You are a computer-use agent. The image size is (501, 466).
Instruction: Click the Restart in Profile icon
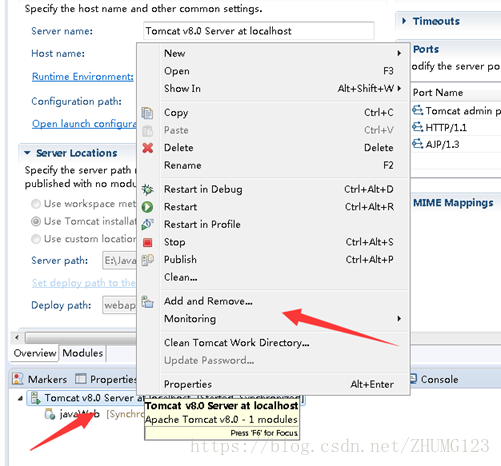[x=147, y=224]
